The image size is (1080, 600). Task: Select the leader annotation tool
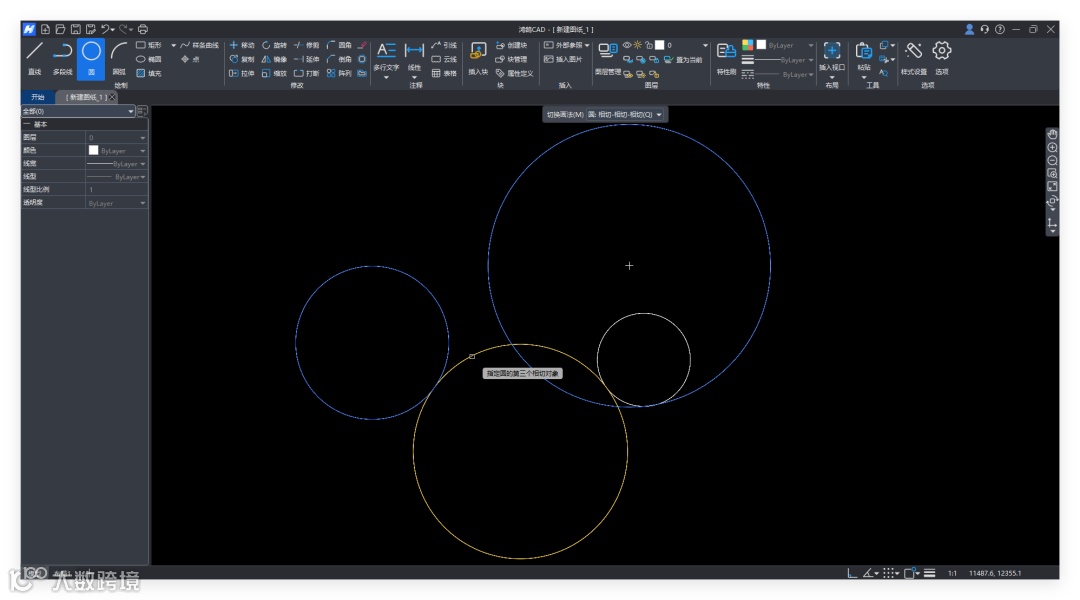click(x=444, y=45)
